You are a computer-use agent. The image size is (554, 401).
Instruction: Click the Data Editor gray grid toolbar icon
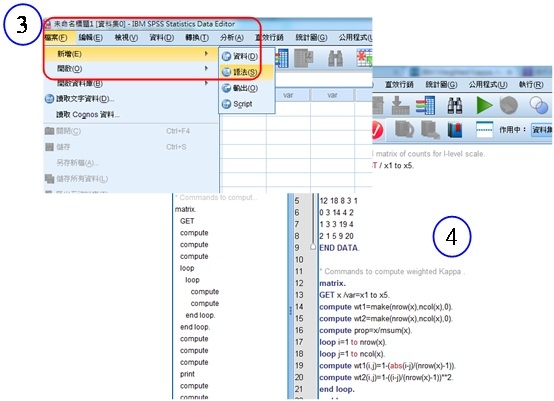(304, 58)
